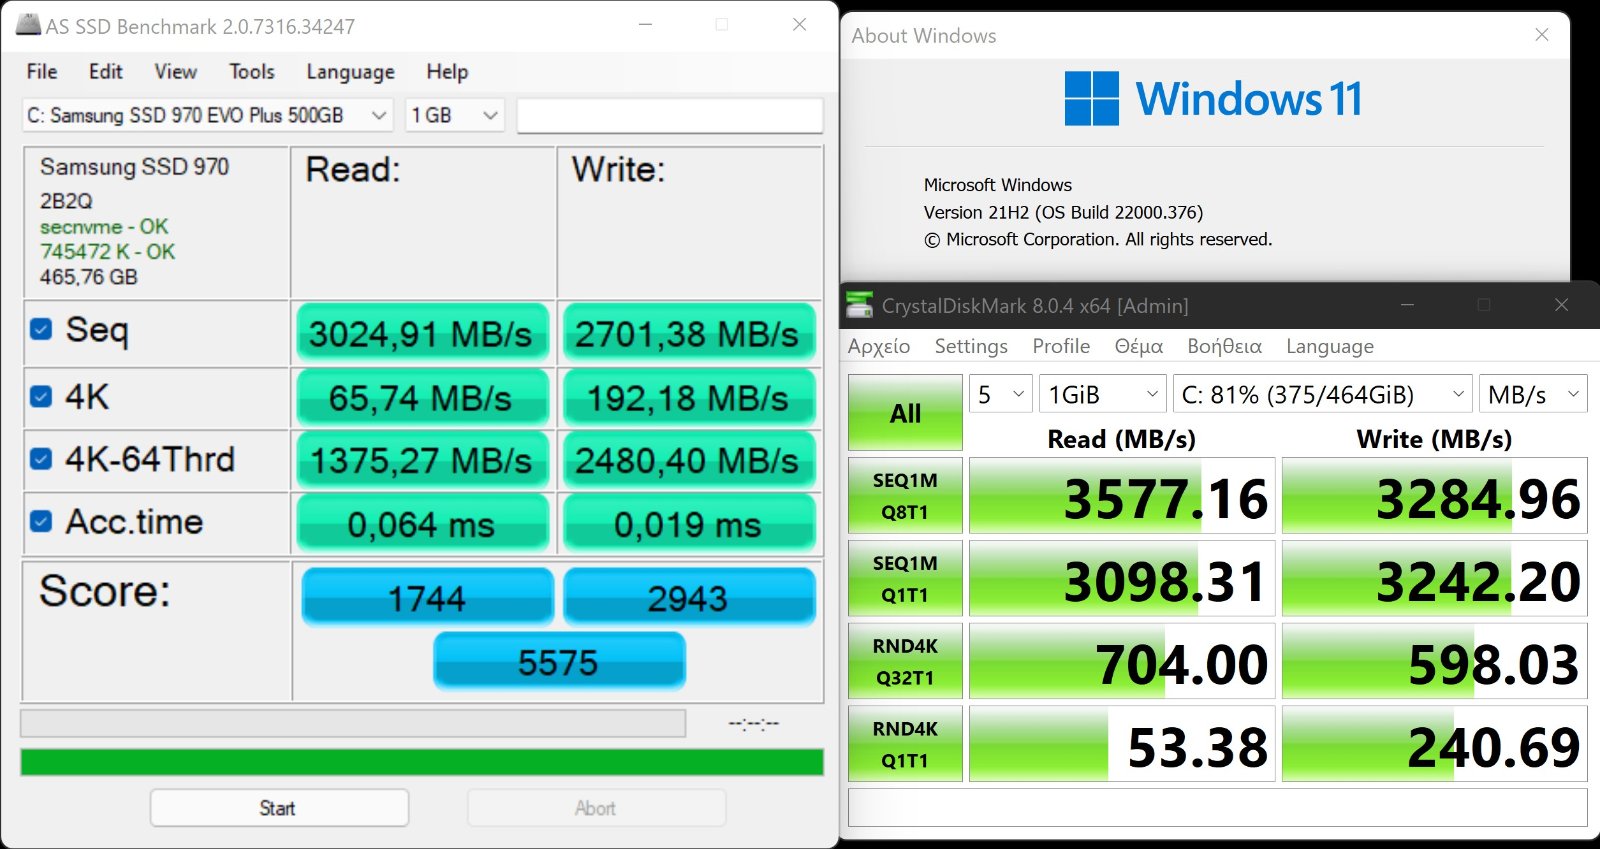This screenshot has height=849, width=1600.
Task: Click the Seq read result 3024,91 MB/s
Action: pyautogui.click(x=422, y=333)
